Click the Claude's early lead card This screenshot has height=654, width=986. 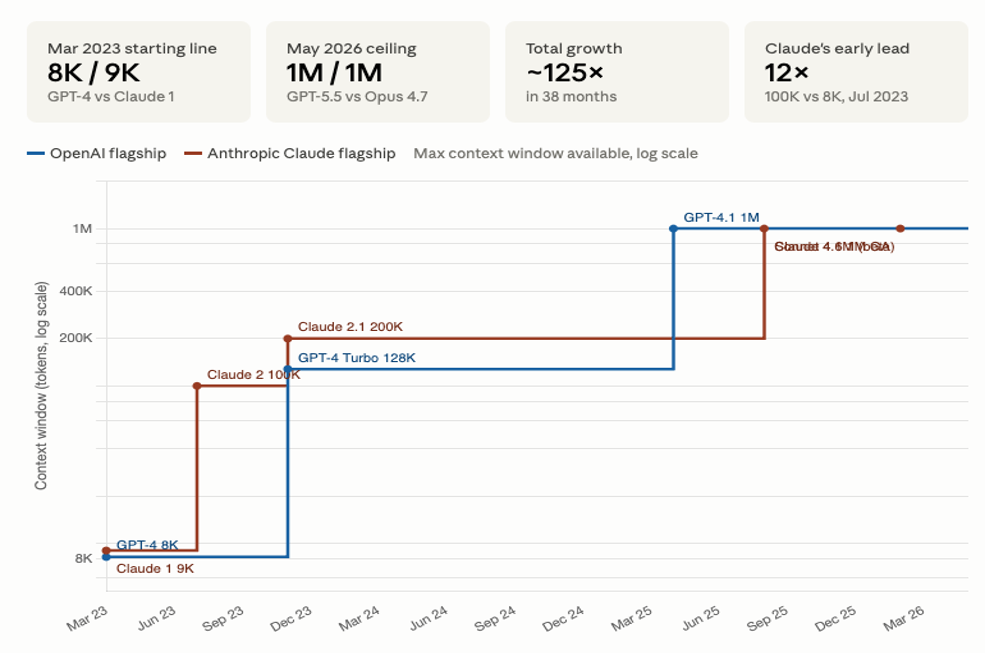point(856,72)
